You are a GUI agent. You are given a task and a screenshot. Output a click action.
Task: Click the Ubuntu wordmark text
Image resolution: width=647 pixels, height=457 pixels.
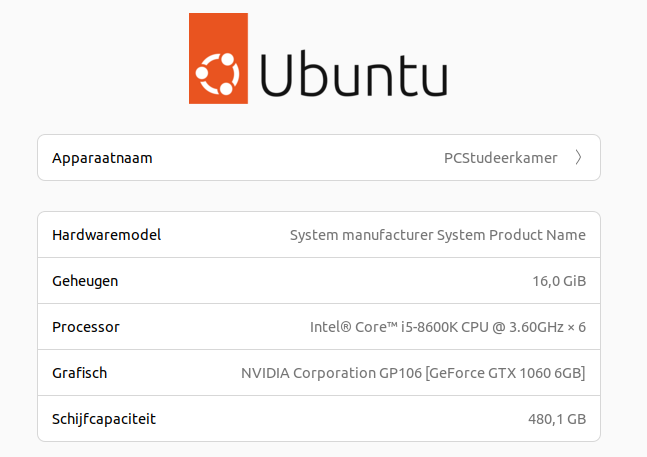[x=354, y=75]
